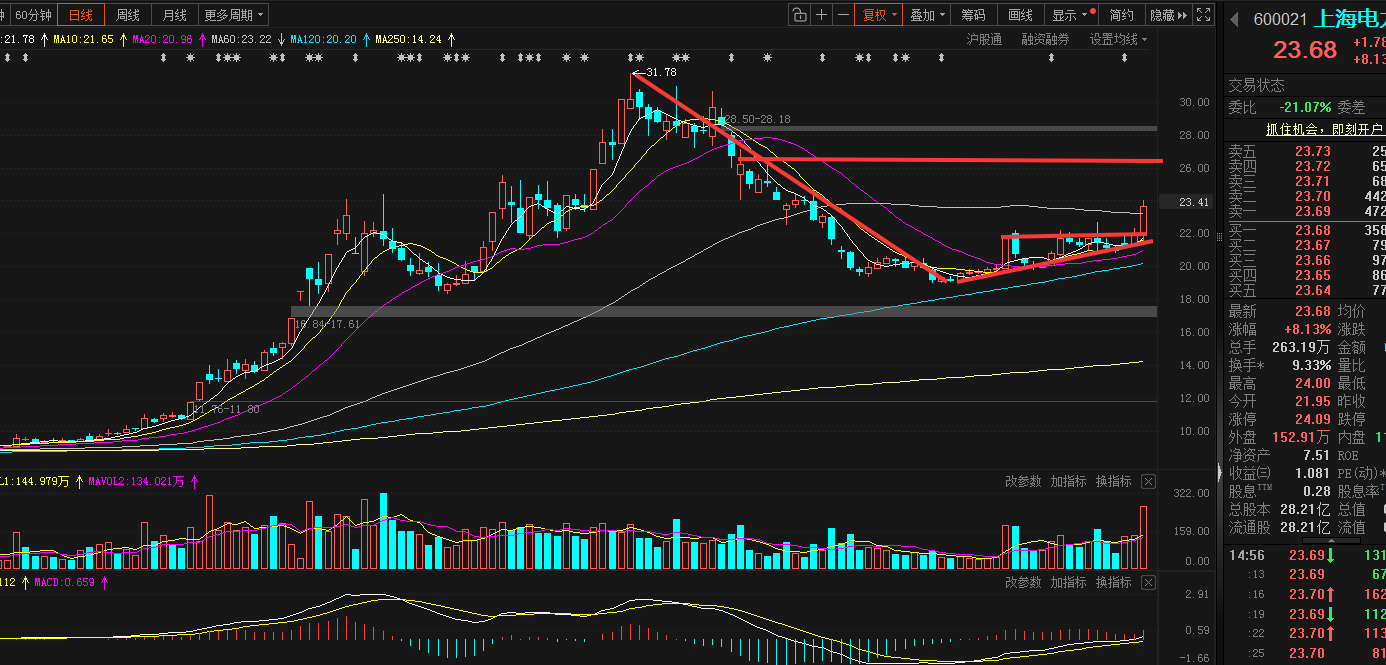Activate the 画线 drawing tool
The image size is (1386, 665).
pos(1020,15)
